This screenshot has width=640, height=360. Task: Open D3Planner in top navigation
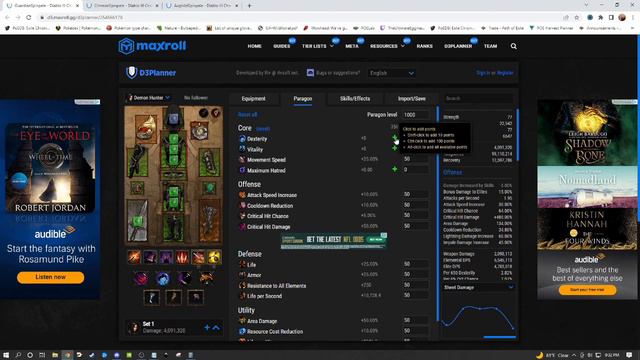tap(458, 46)
